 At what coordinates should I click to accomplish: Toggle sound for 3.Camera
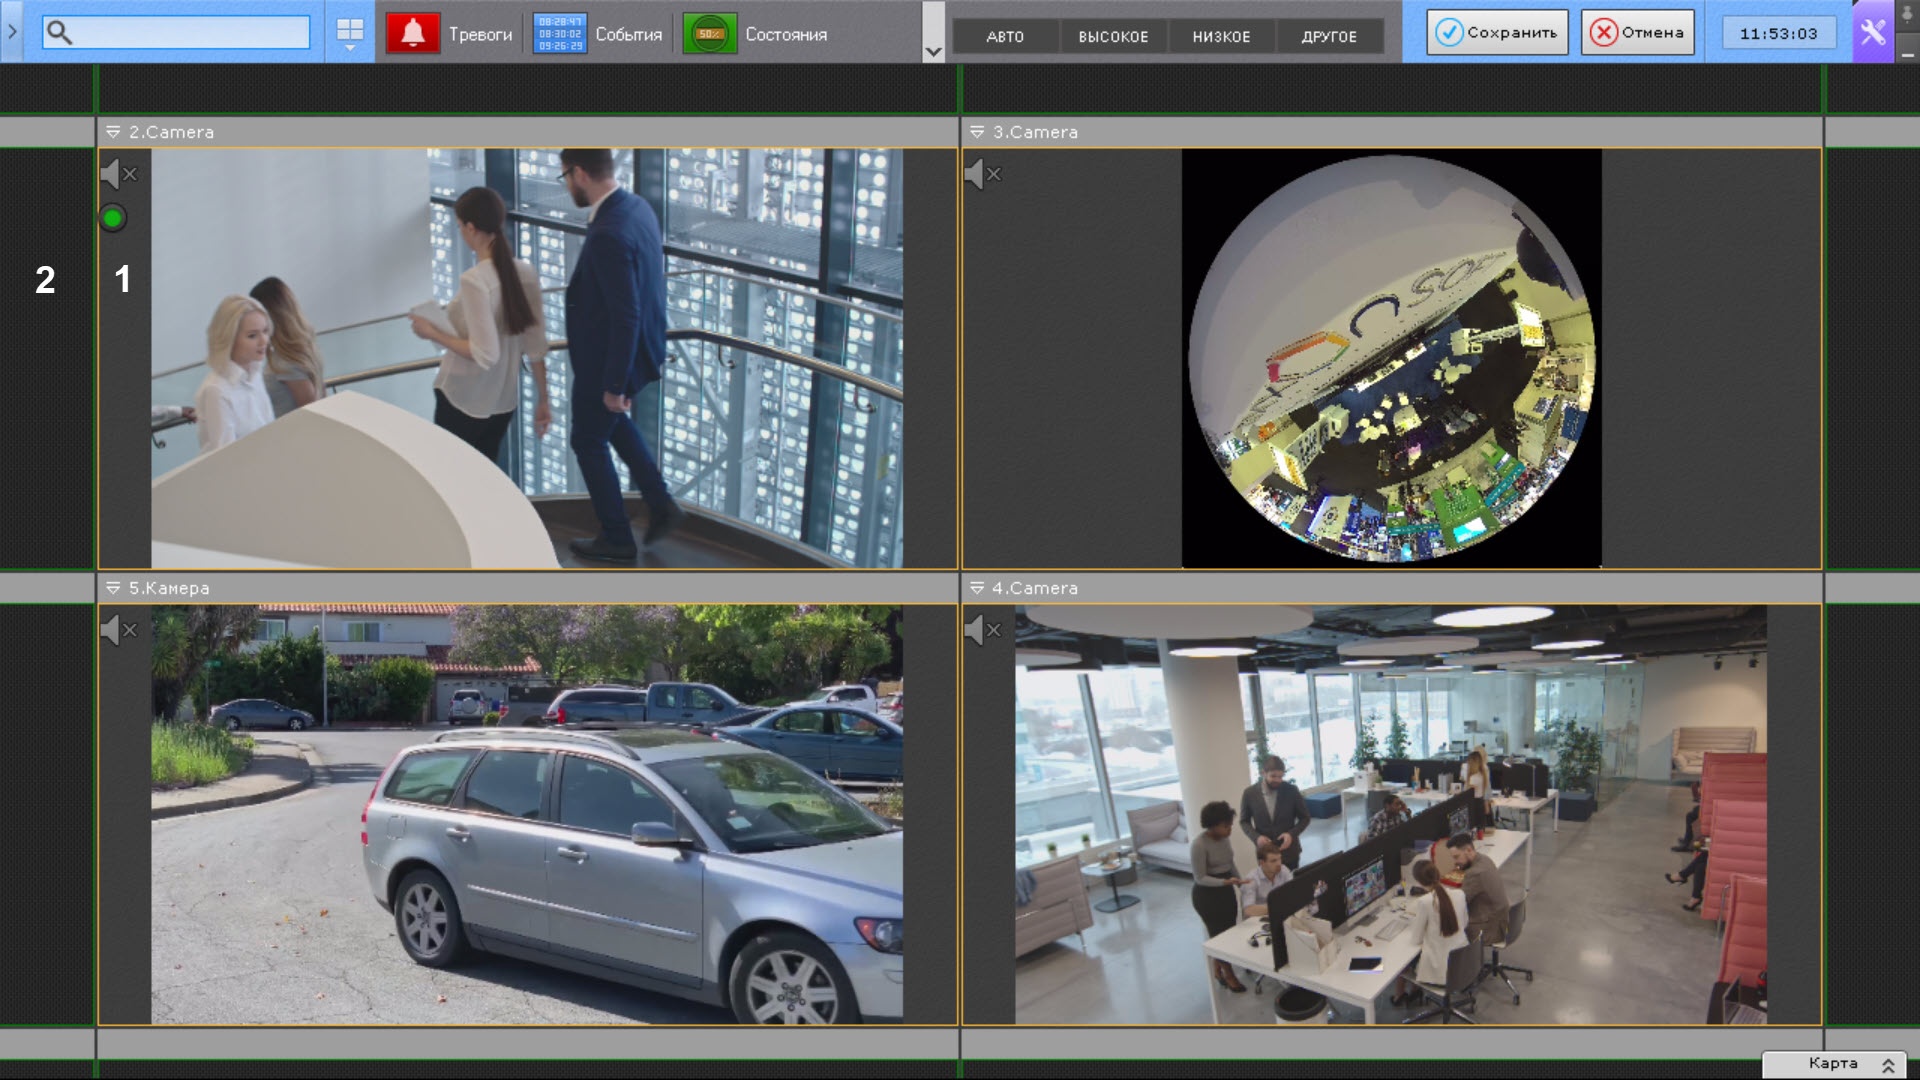point(983,174)
